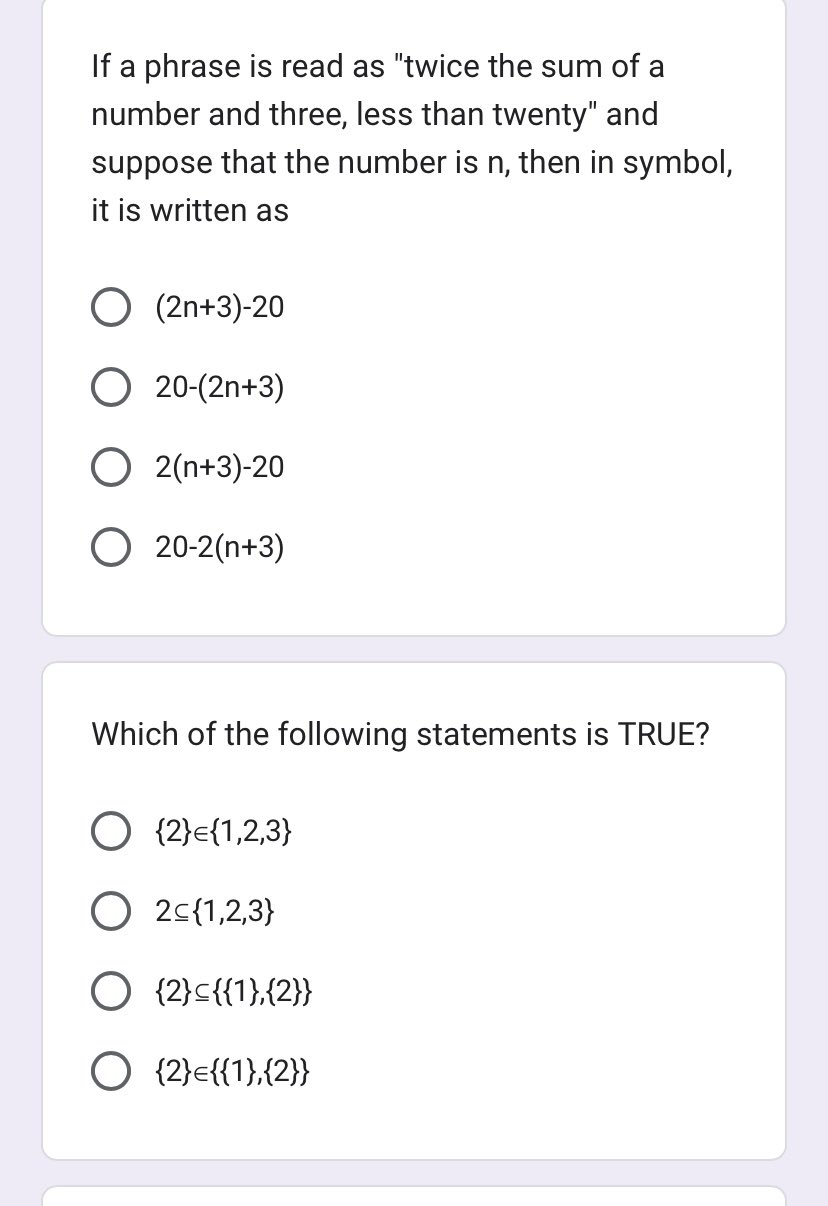Choose the option 20-(2n+3)
The image size is (828, 1206).
pos(111,387)
